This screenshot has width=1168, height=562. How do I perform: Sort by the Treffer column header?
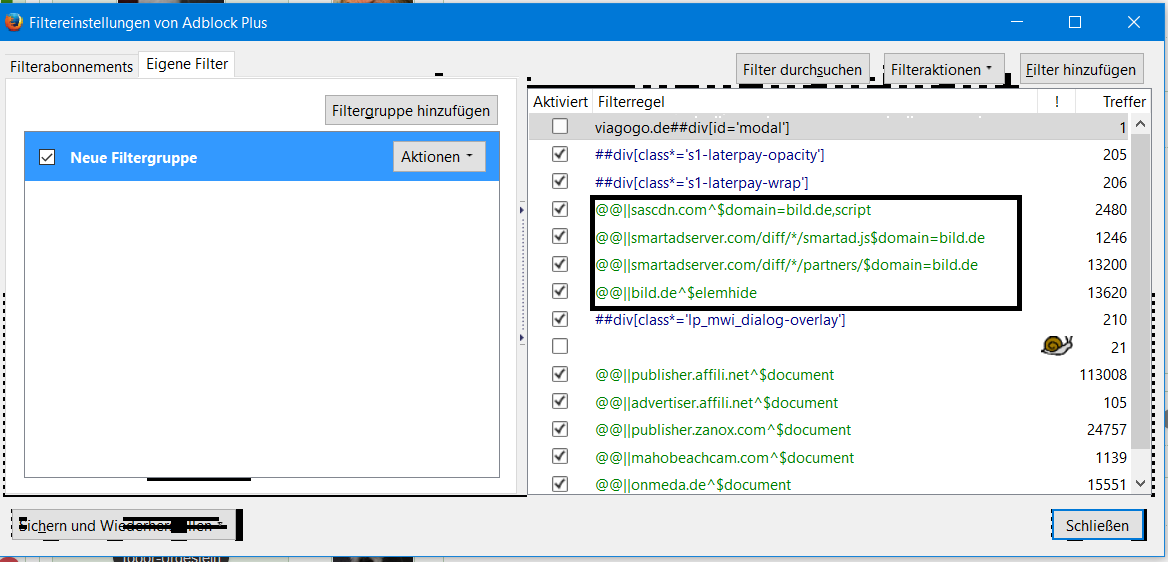(1113, 101)
